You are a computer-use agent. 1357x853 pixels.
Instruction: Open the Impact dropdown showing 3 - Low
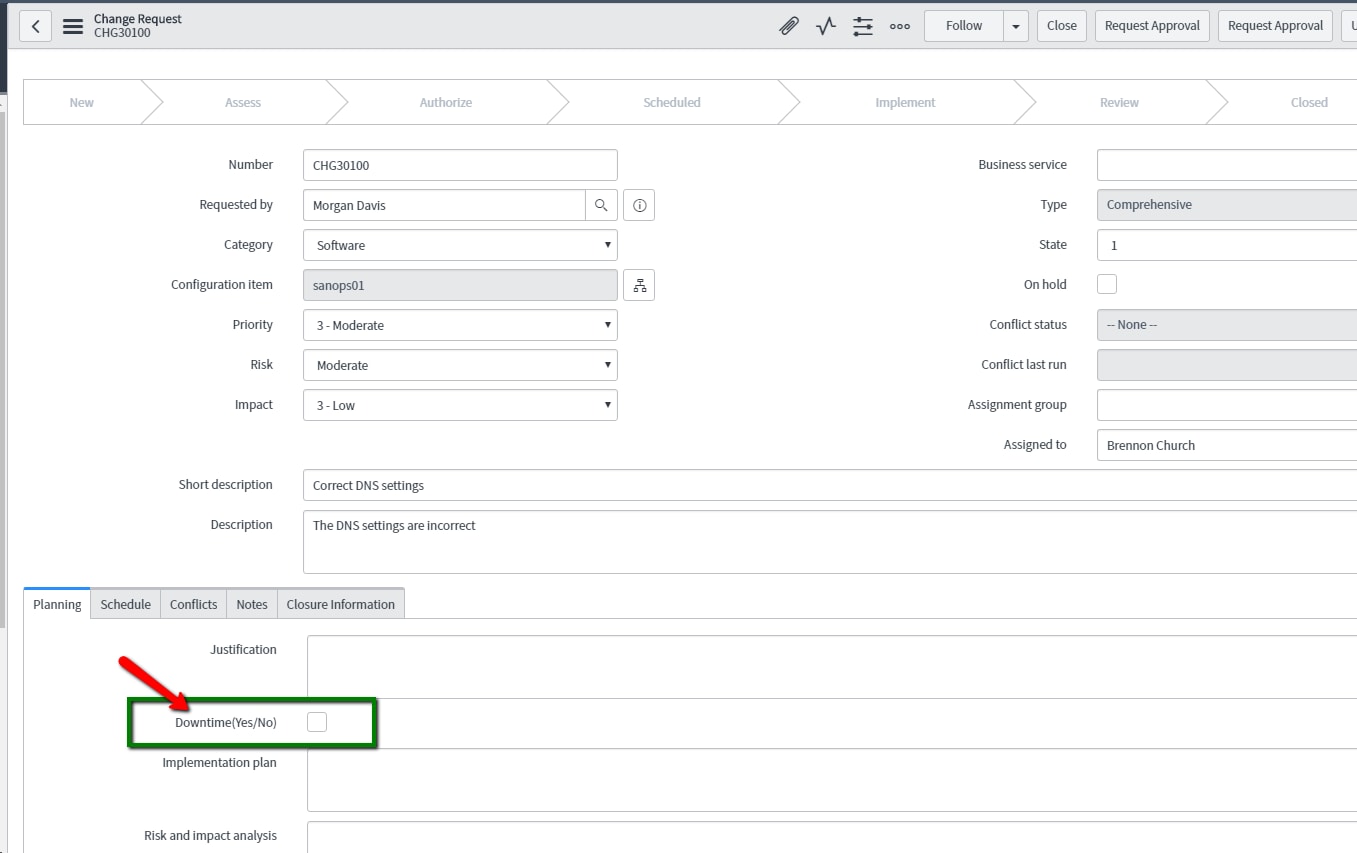pyautogui.click(x=460, y=405)
